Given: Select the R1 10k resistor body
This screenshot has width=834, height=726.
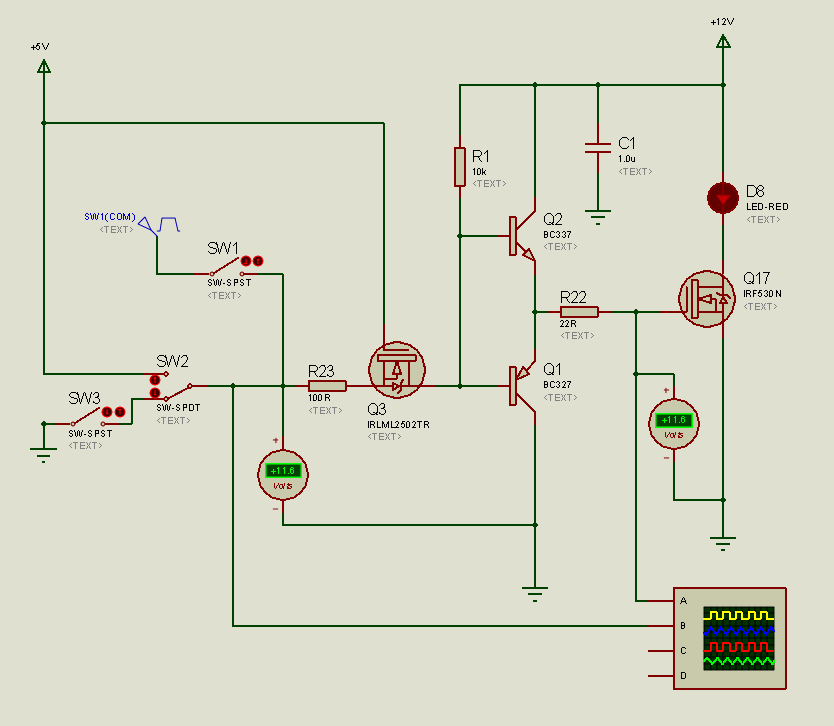Looking at the screenshot, I should (x=459, y=166).
